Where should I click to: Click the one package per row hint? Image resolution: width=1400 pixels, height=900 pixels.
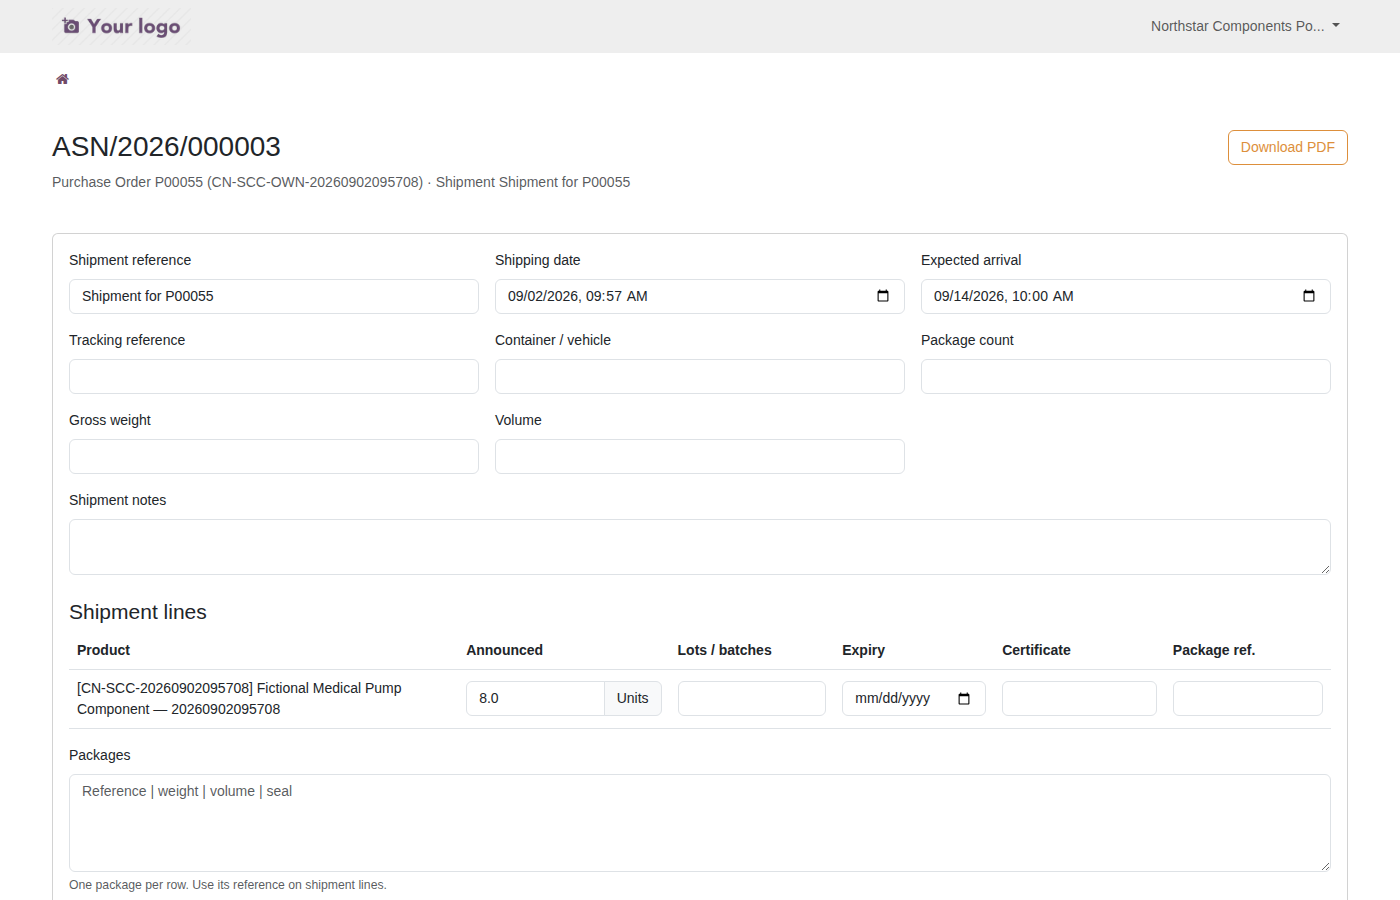[x=228, y=885]
